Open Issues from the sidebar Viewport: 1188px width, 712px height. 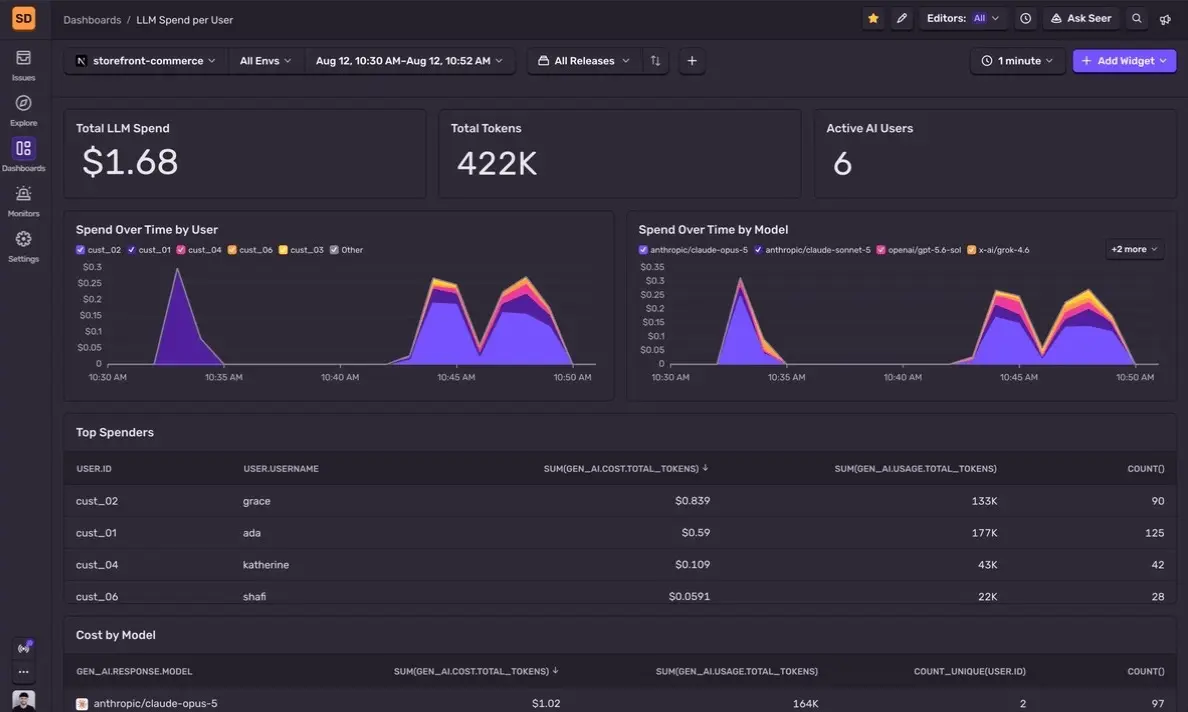coord(23,65)
